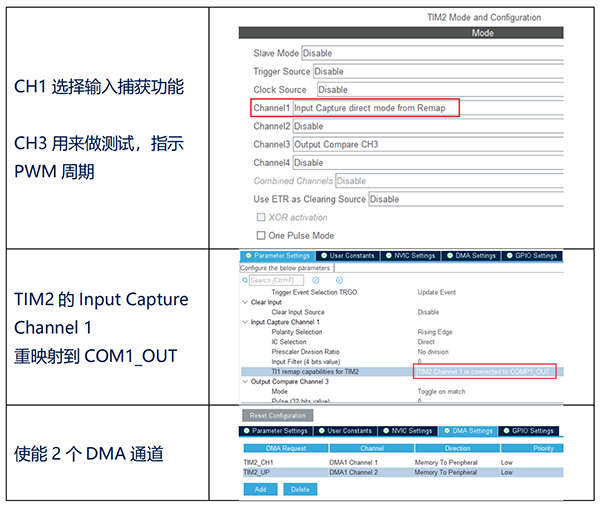
Task: Switch to upper Parameter Settings tab
Action: click(277, 256)
